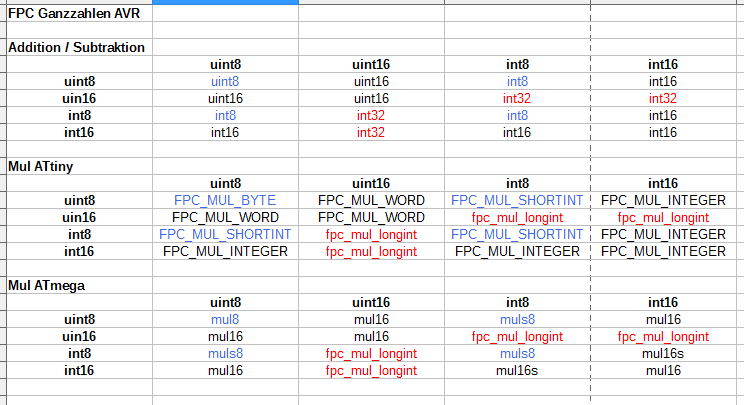Select red 'int32' in Addition int16 row
Viewport: 744px width, 405px height.
point(371,132)
